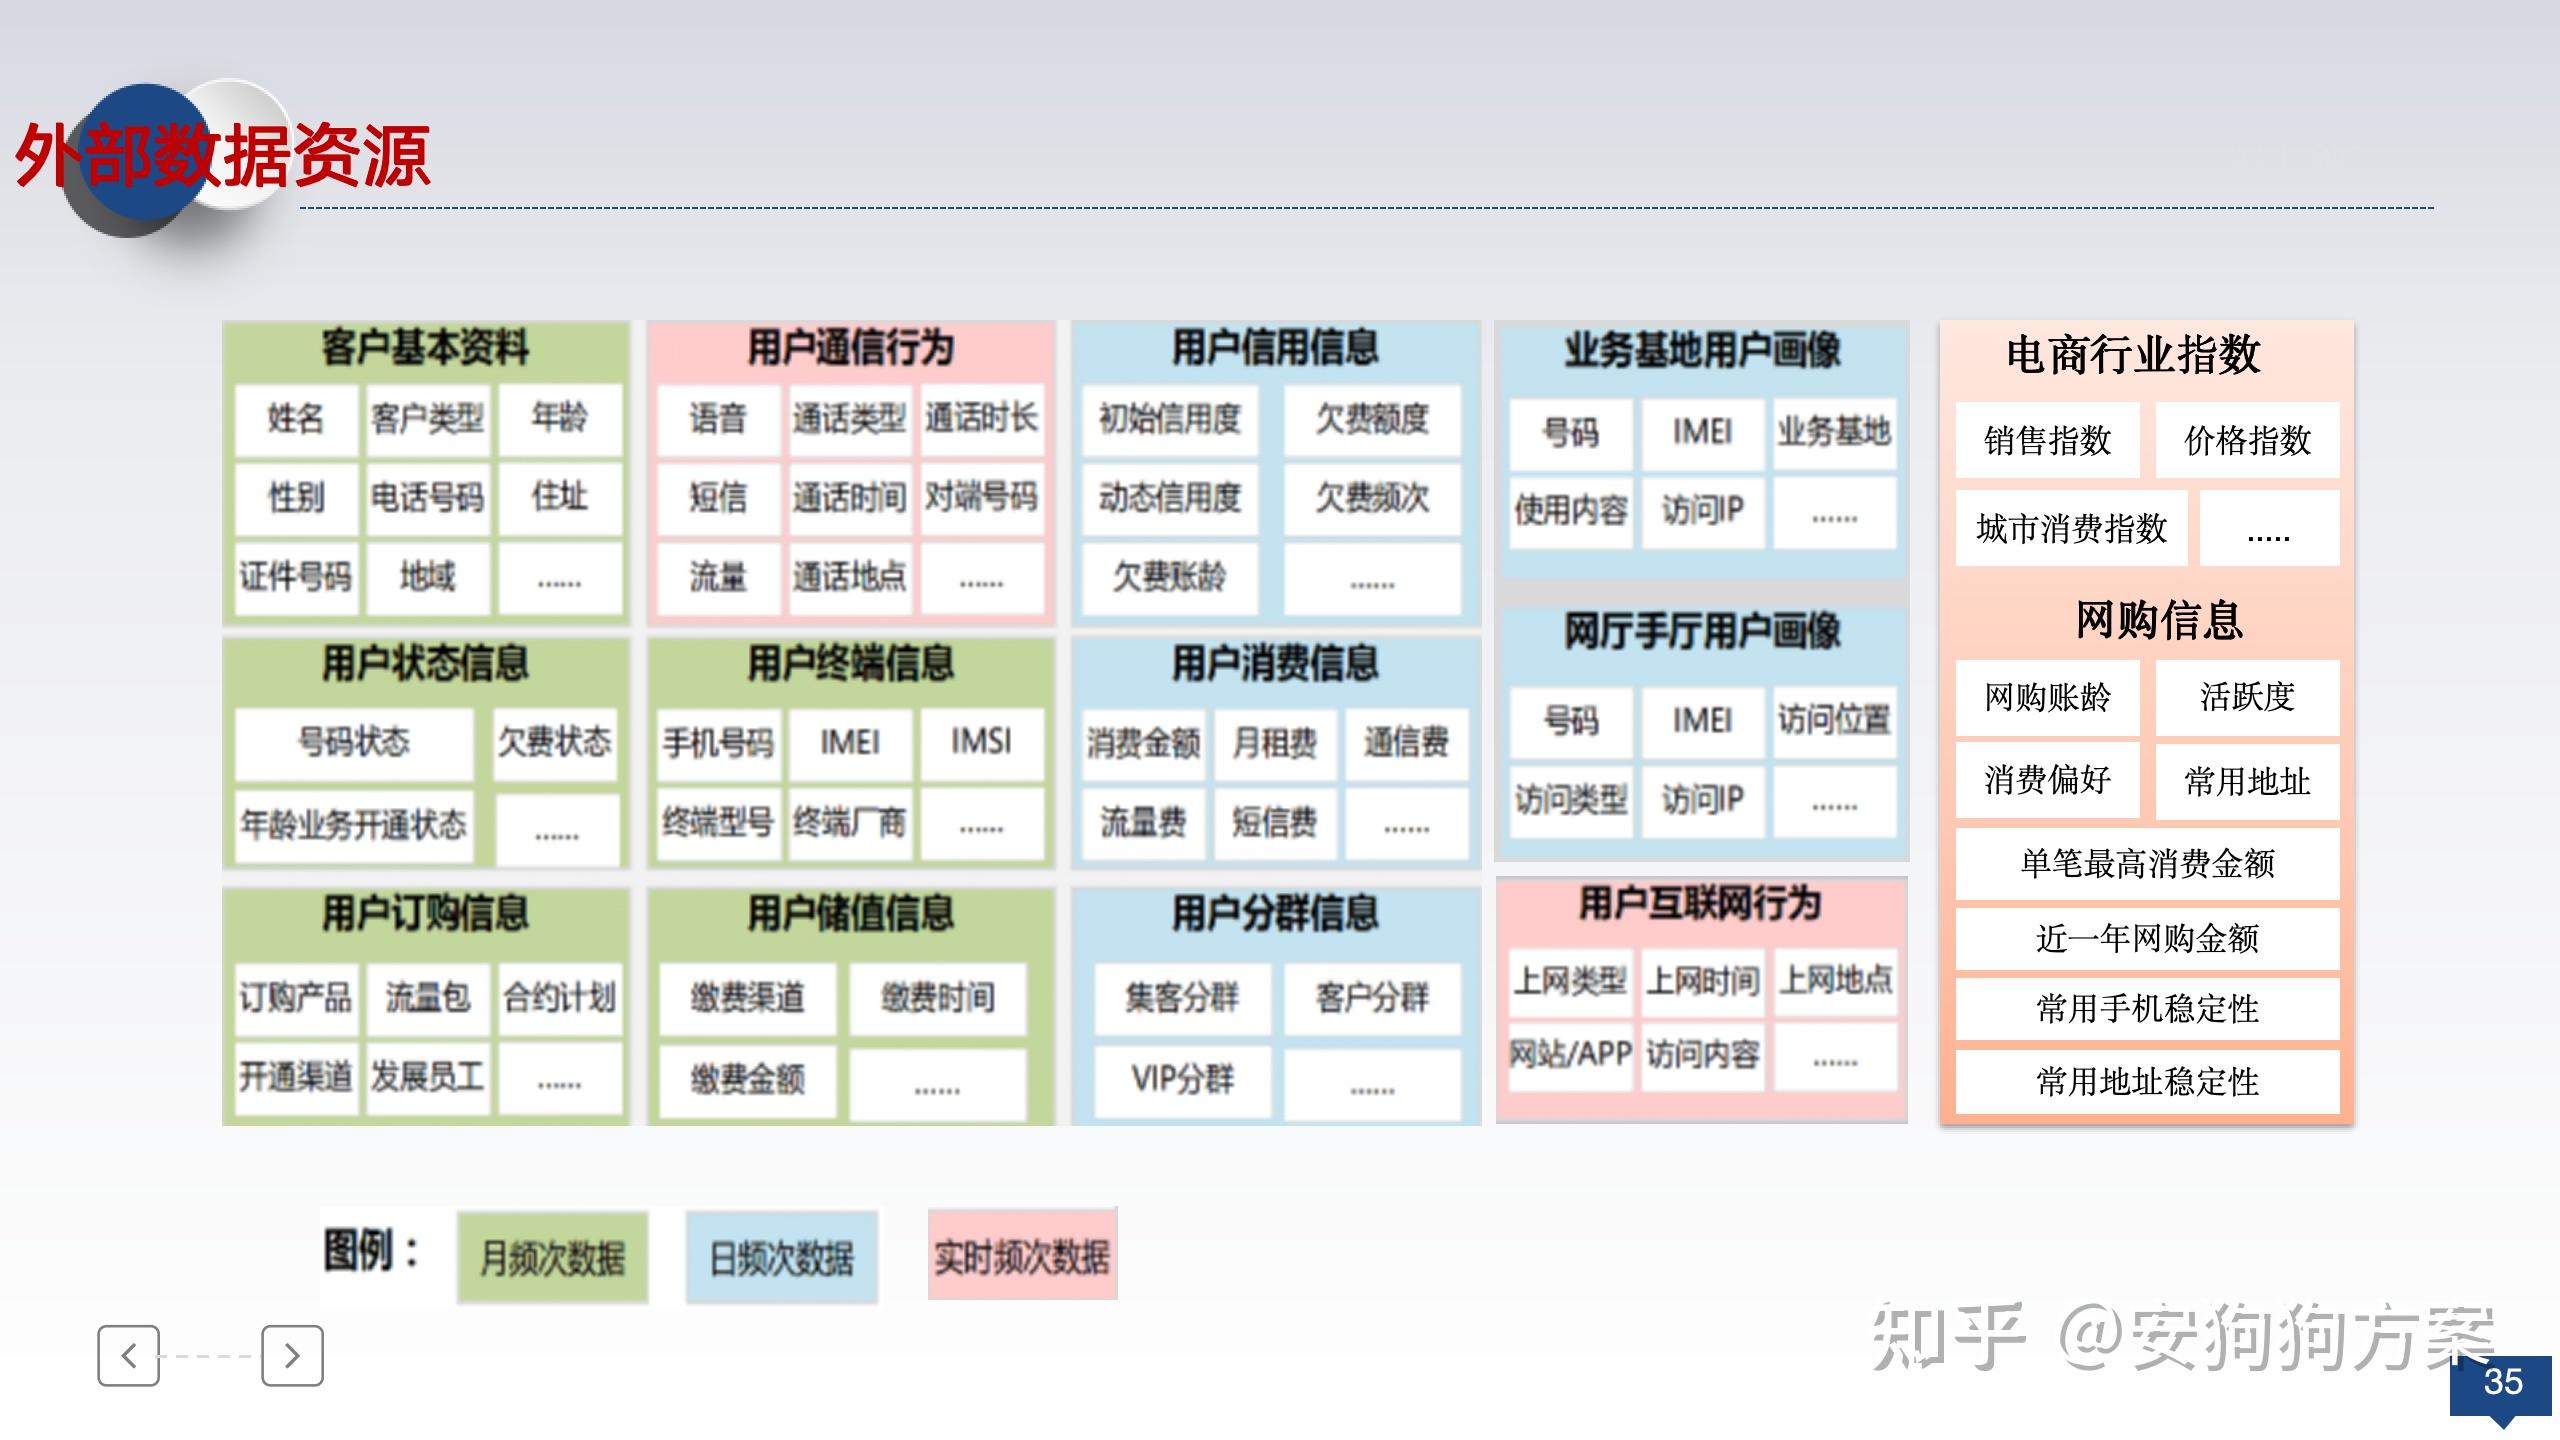Select the 客户基本资料 panel header
The image size is (2560, 1440).
(424, 350)
